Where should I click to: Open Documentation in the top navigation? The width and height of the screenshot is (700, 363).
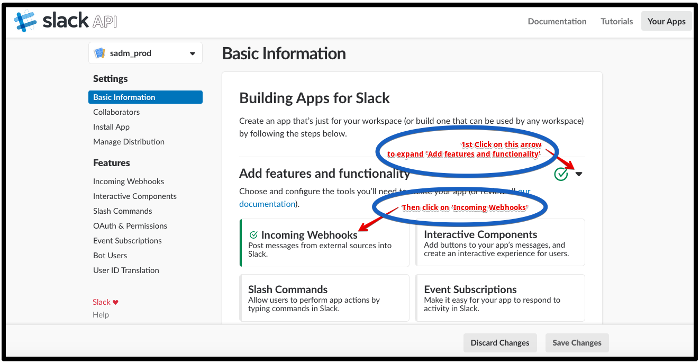click(x=557, y=21)
